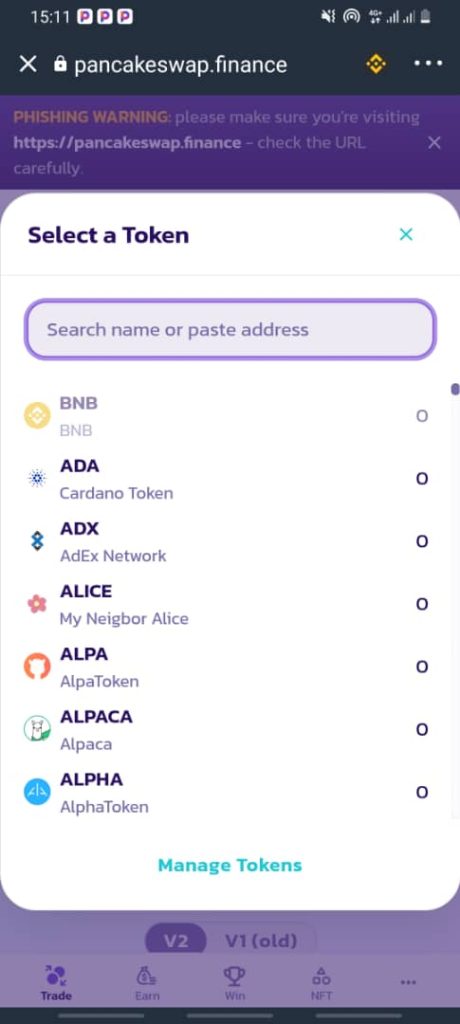
Task: Pick the ALICE flower token icon
Action: tap(37, 604)
